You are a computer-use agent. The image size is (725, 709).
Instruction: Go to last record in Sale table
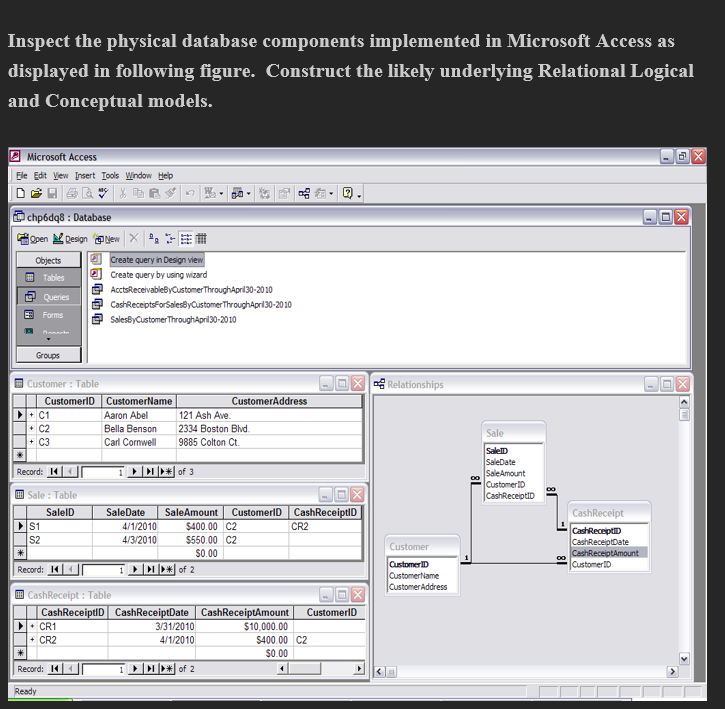coord(150,569)
